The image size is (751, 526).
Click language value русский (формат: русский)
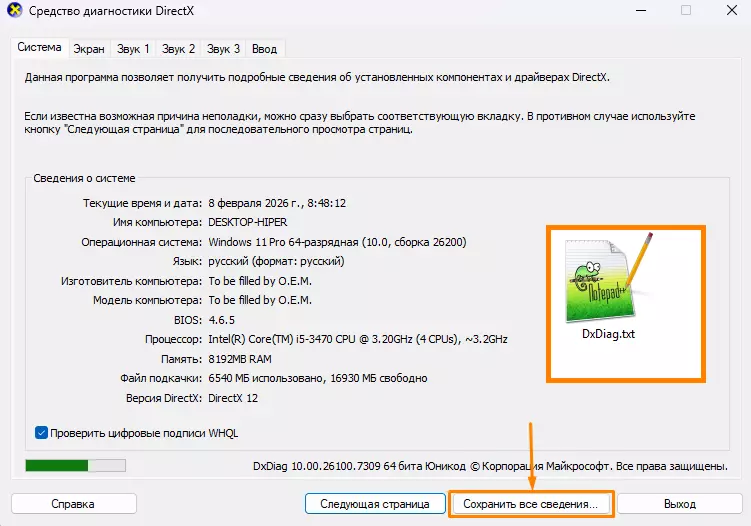(x=276, y=262)
